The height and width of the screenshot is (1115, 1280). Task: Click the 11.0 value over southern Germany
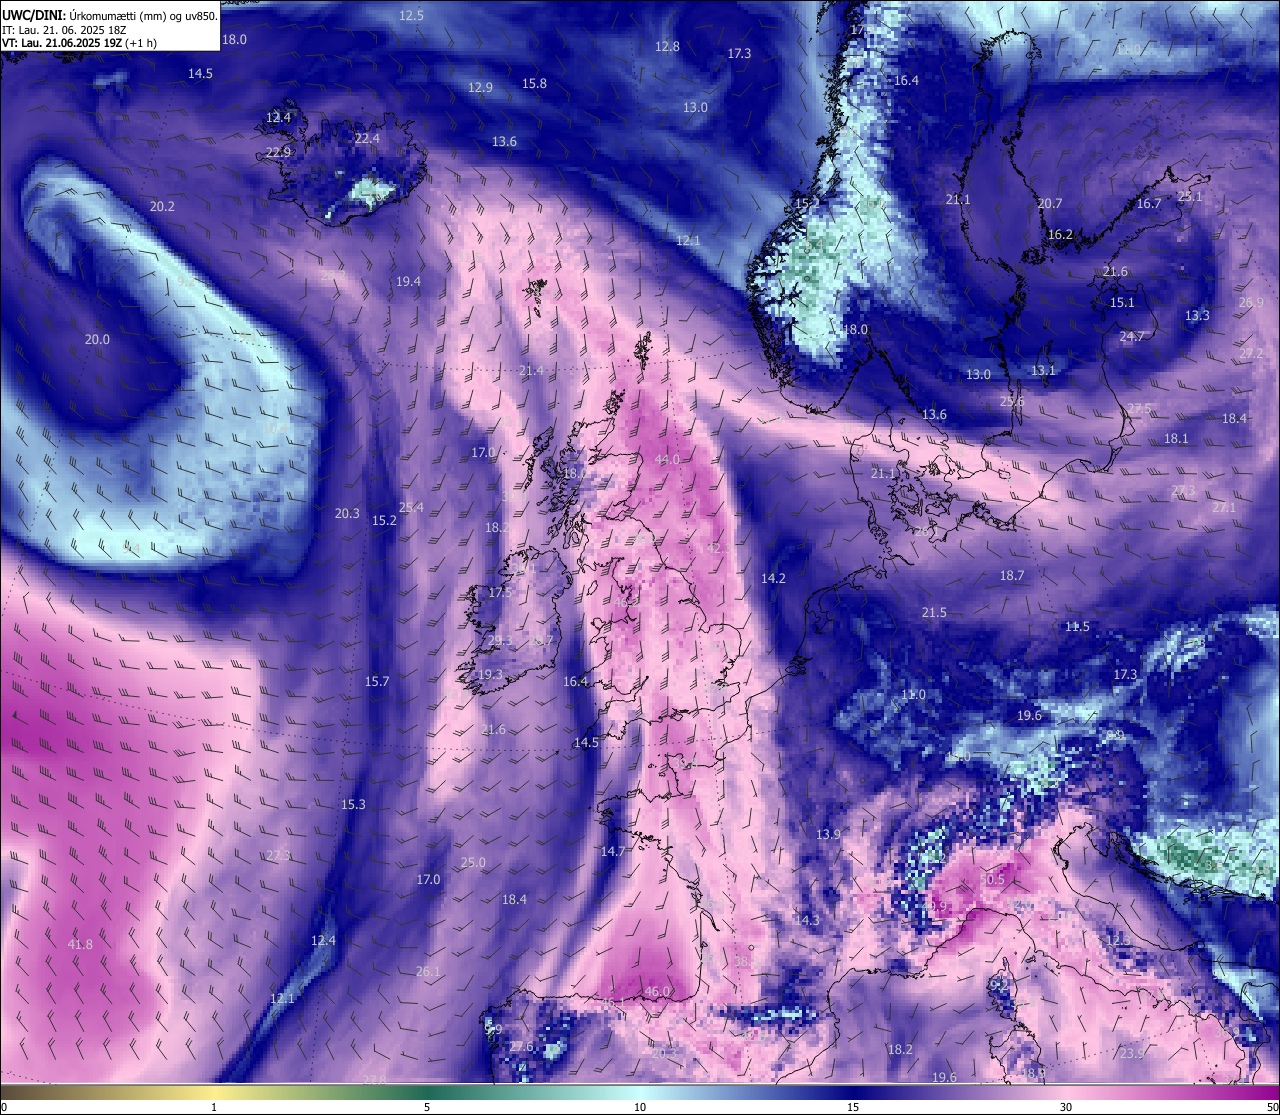[x=913, y=694]
